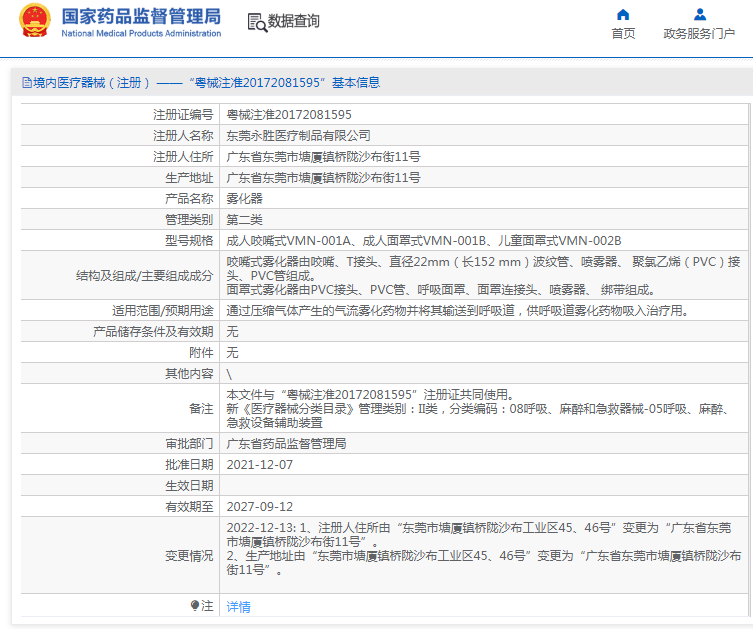Click the bullet icon beside 注
This screenshot has width=753, height=629.
point(196,605)
